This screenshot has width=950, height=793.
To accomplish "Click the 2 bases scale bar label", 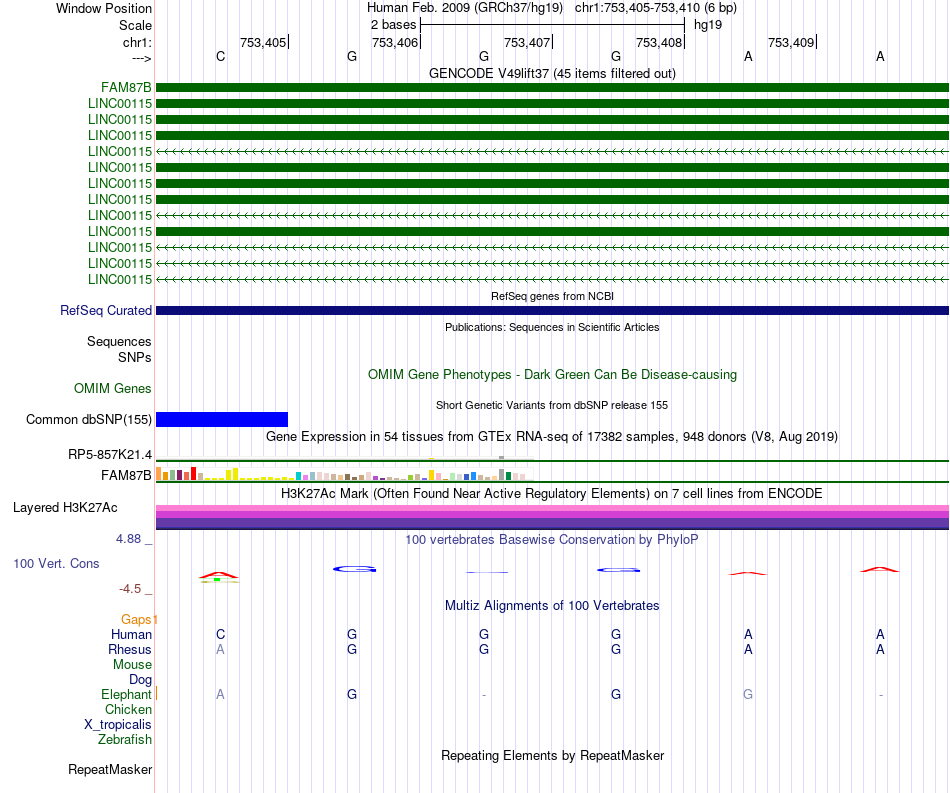I will (393, 25).
